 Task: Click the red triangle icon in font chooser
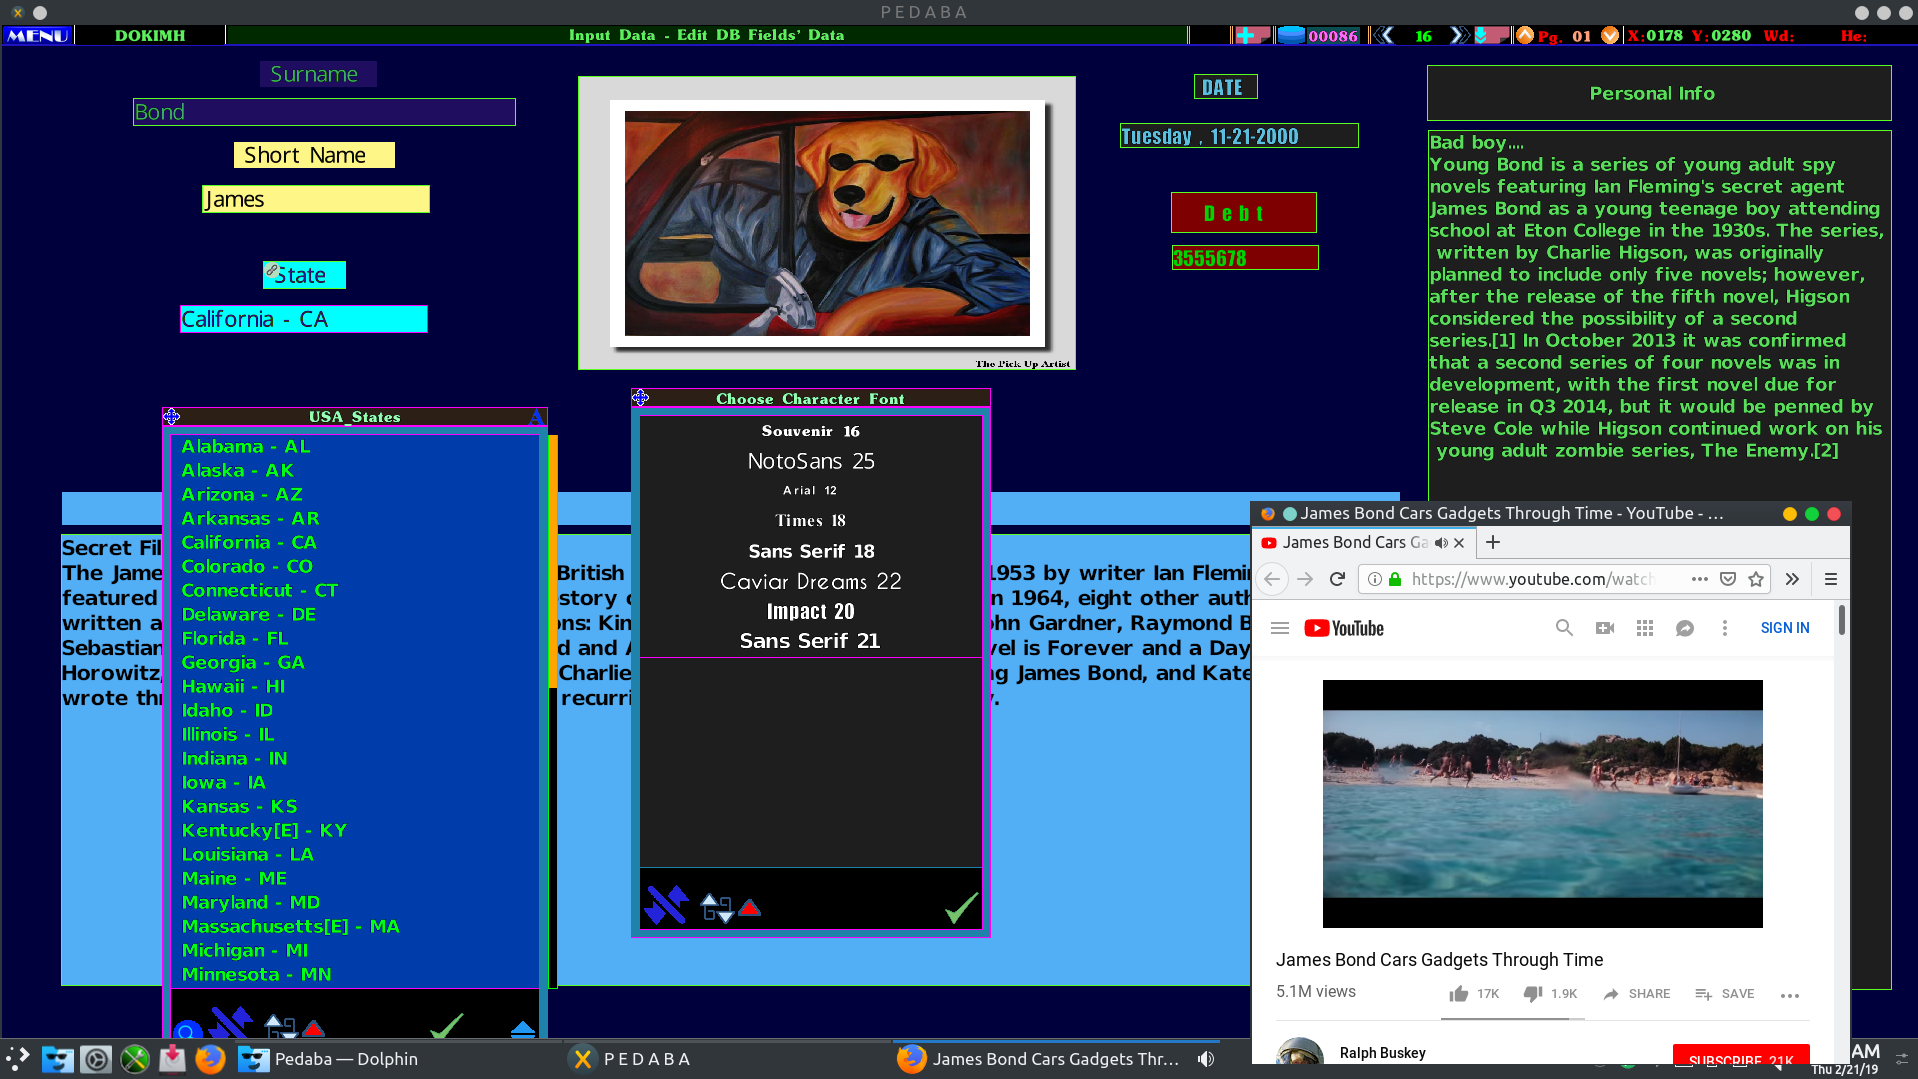tap(750, 908)
